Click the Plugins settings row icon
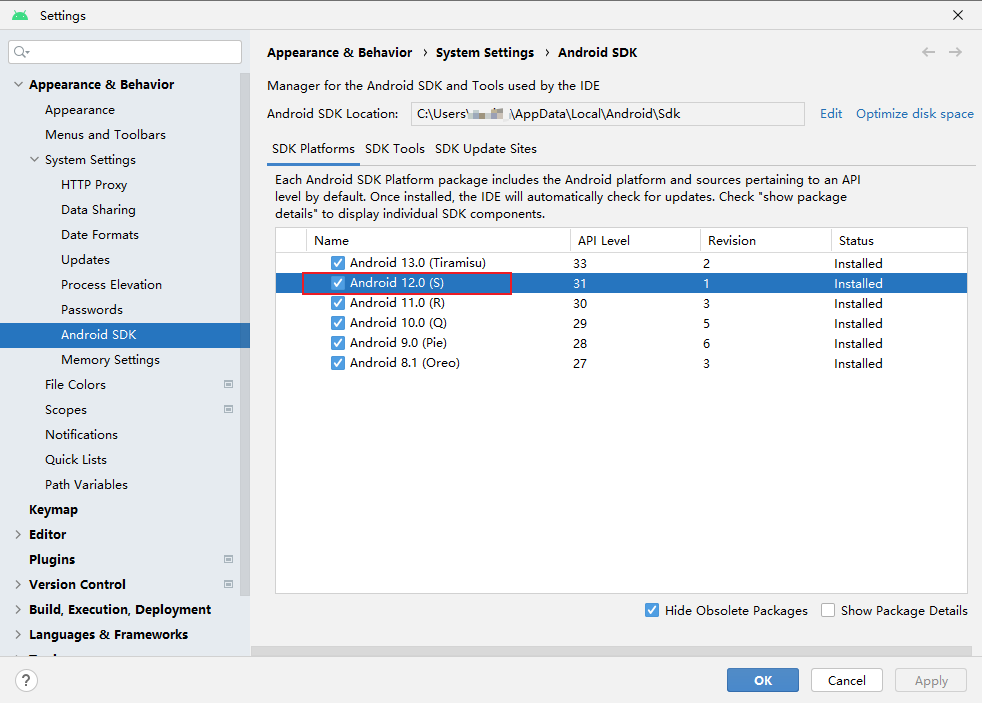The image size is (982, 703). pos(229,559)
